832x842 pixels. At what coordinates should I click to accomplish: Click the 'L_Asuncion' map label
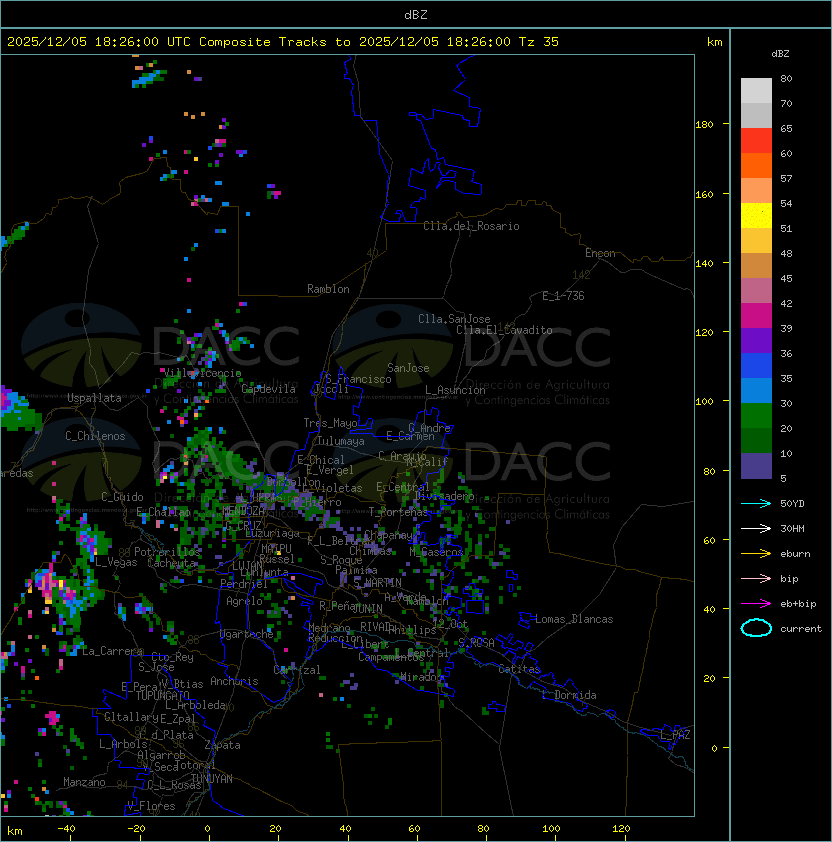(455, 390)
